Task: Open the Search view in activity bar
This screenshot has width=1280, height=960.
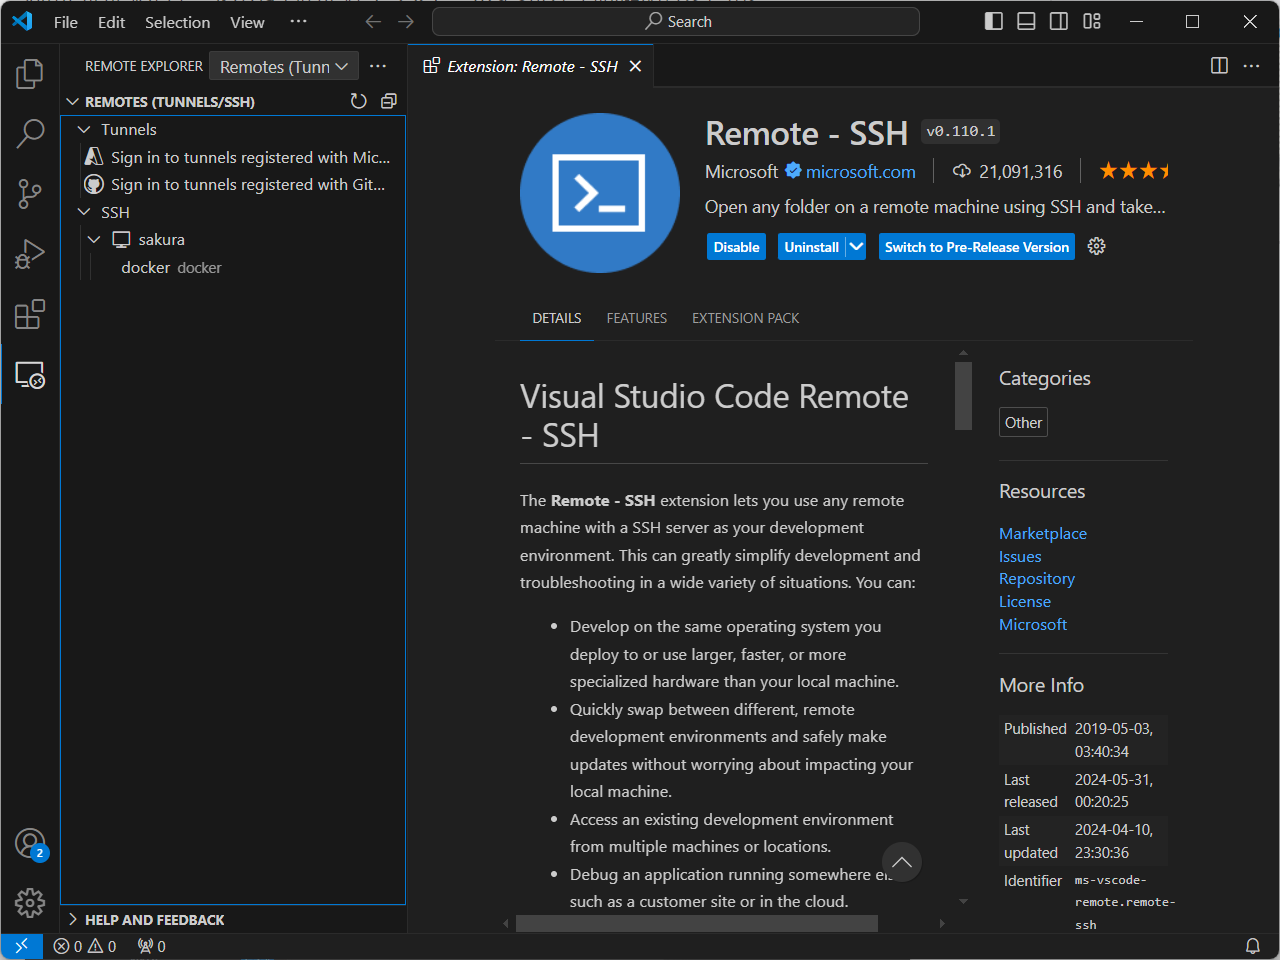Action: 30,133
